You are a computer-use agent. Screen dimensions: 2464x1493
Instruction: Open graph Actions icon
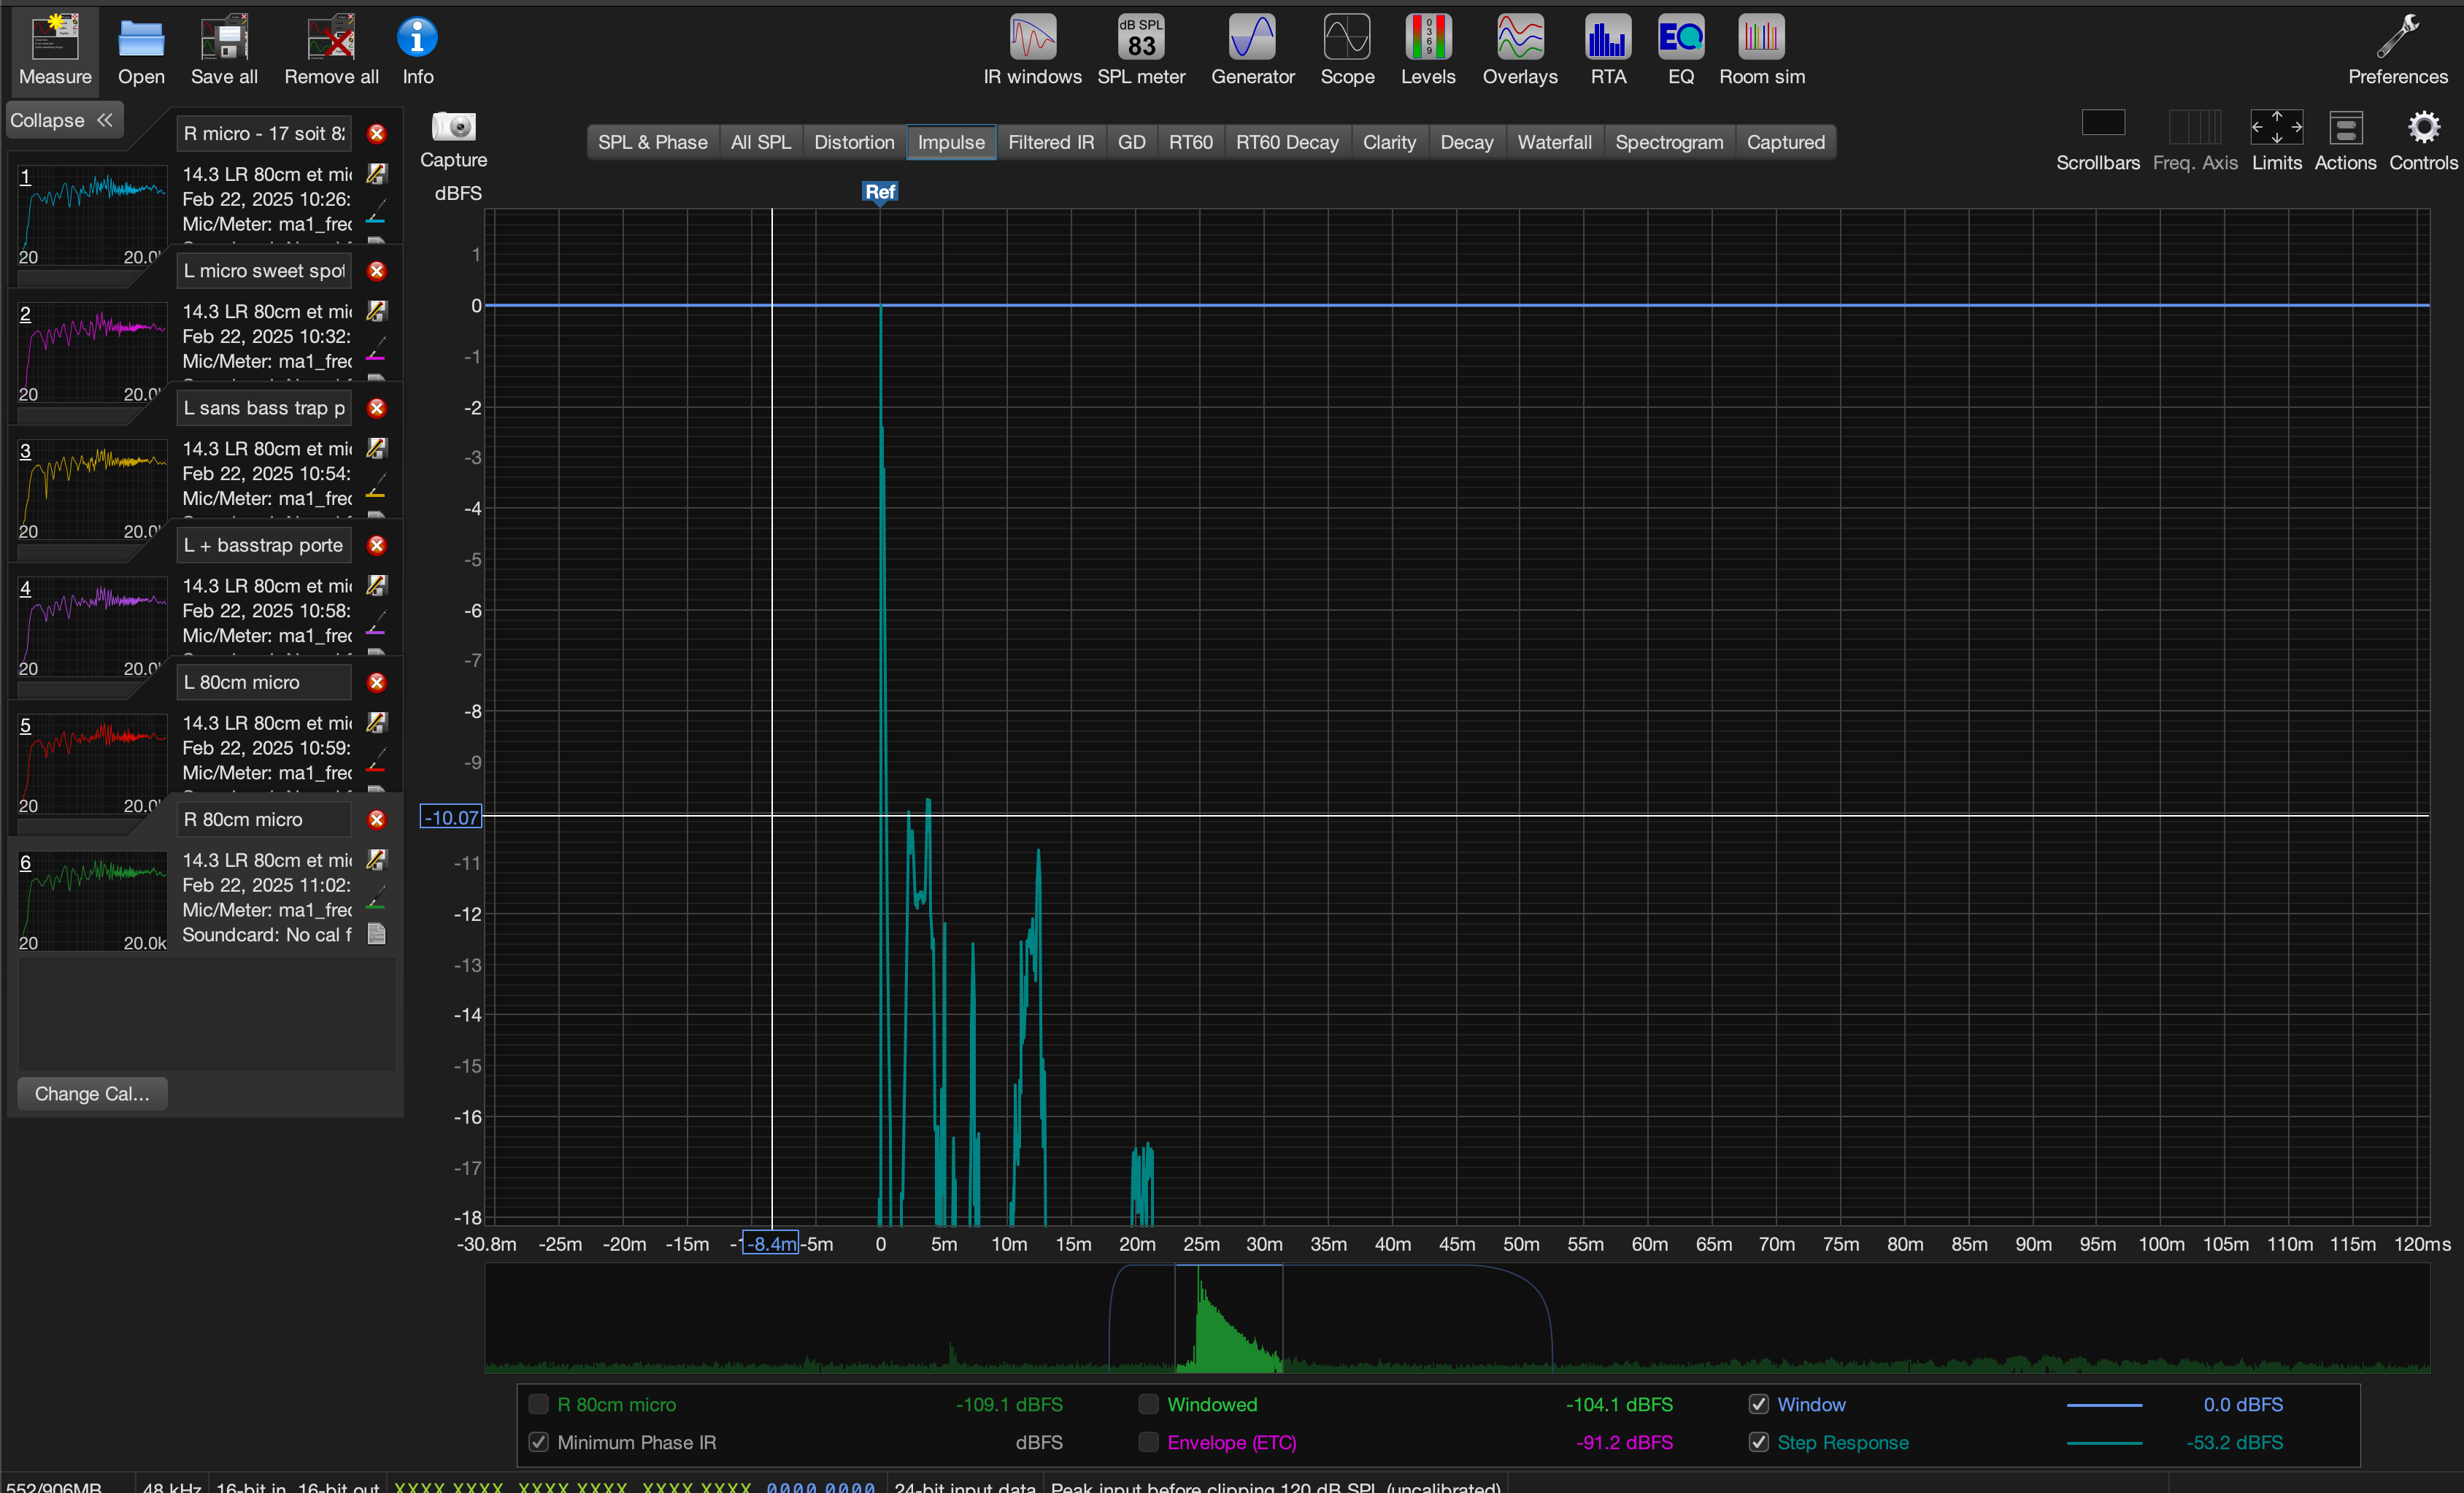pos(2345,128)
